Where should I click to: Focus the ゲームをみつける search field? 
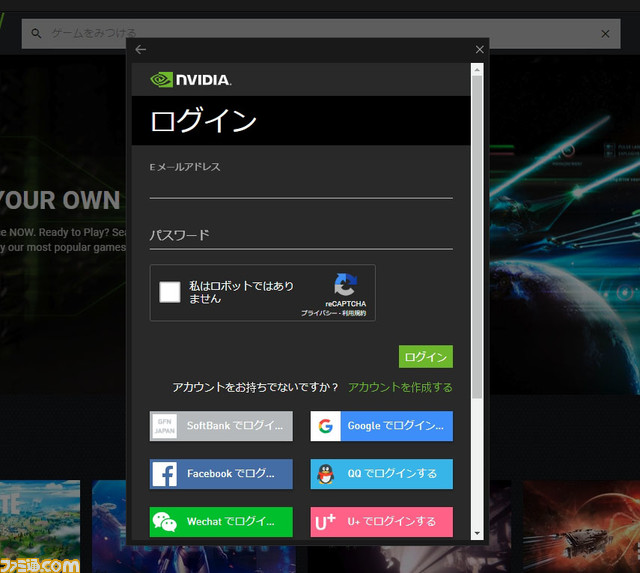click(321, 33)
